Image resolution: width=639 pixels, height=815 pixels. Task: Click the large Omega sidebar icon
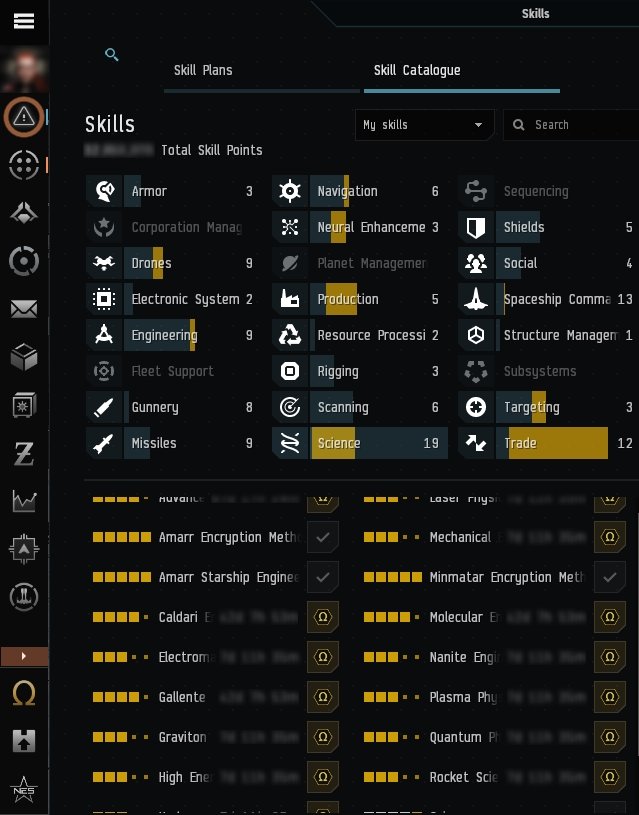tap(24, 694)
